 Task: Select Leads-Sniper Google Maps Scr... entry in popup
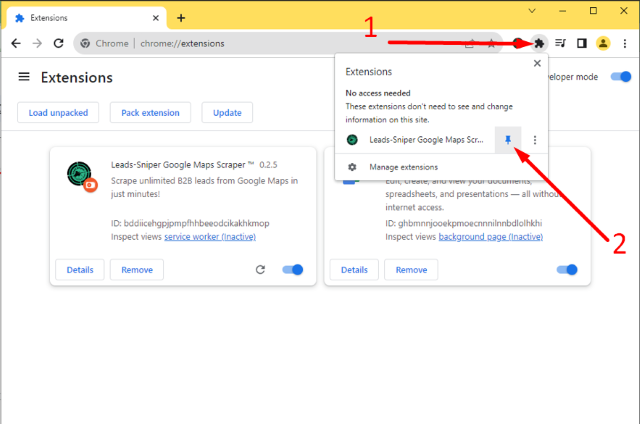[x=426, y=140]
